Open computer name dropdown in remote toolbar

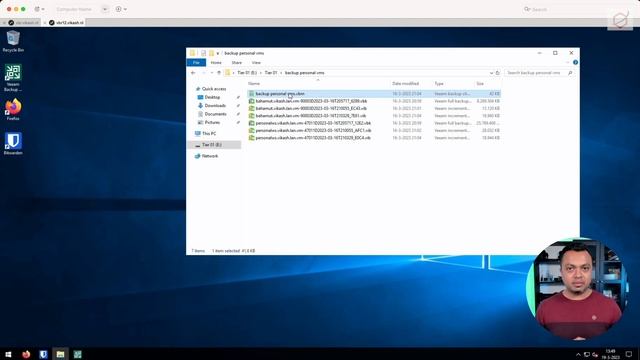point(104,9)
